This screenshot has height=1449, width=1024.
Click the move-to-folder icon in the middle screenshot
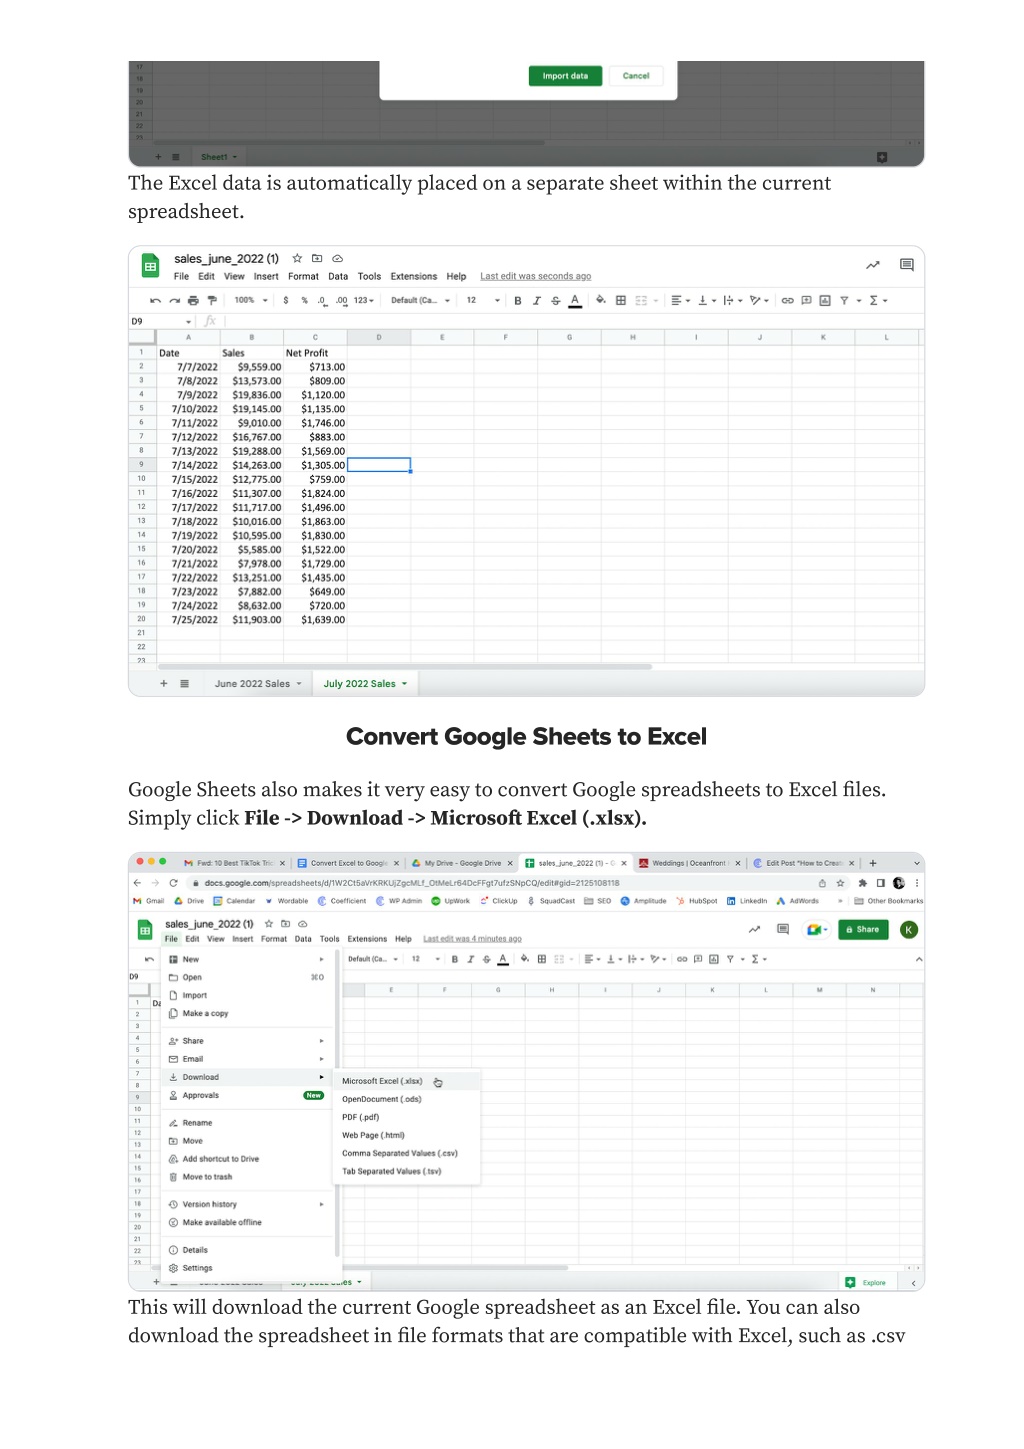click(317, 258)
